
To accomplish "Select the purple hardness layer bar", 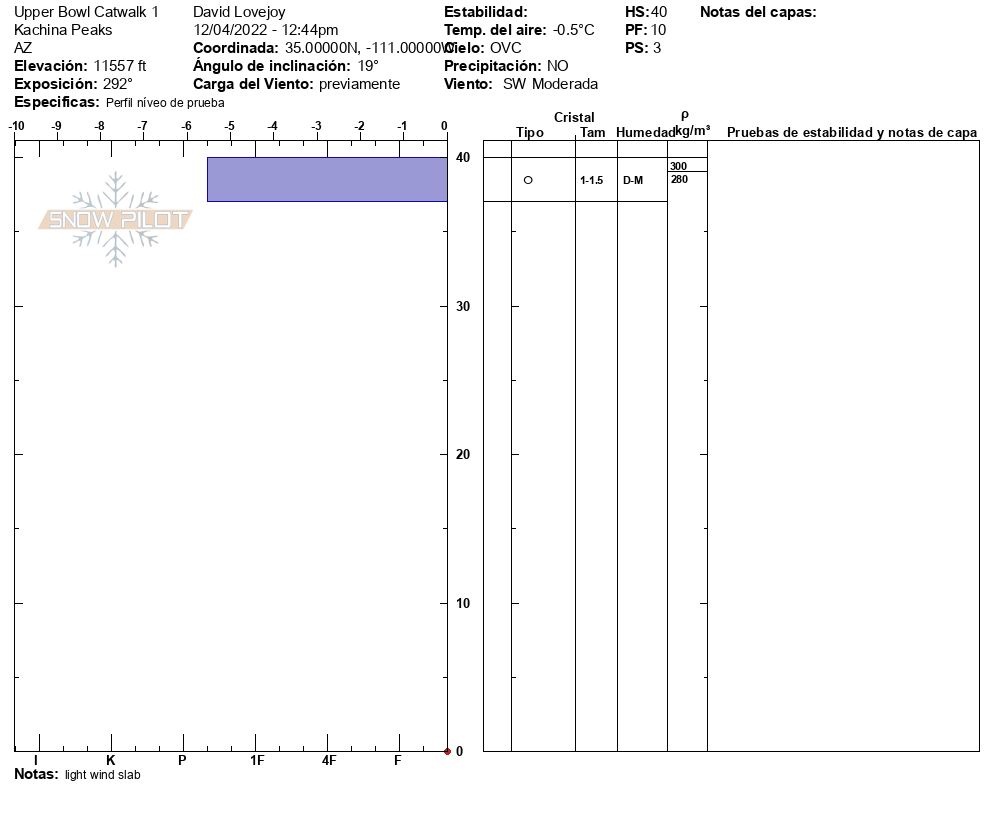I will click(327, 179).
